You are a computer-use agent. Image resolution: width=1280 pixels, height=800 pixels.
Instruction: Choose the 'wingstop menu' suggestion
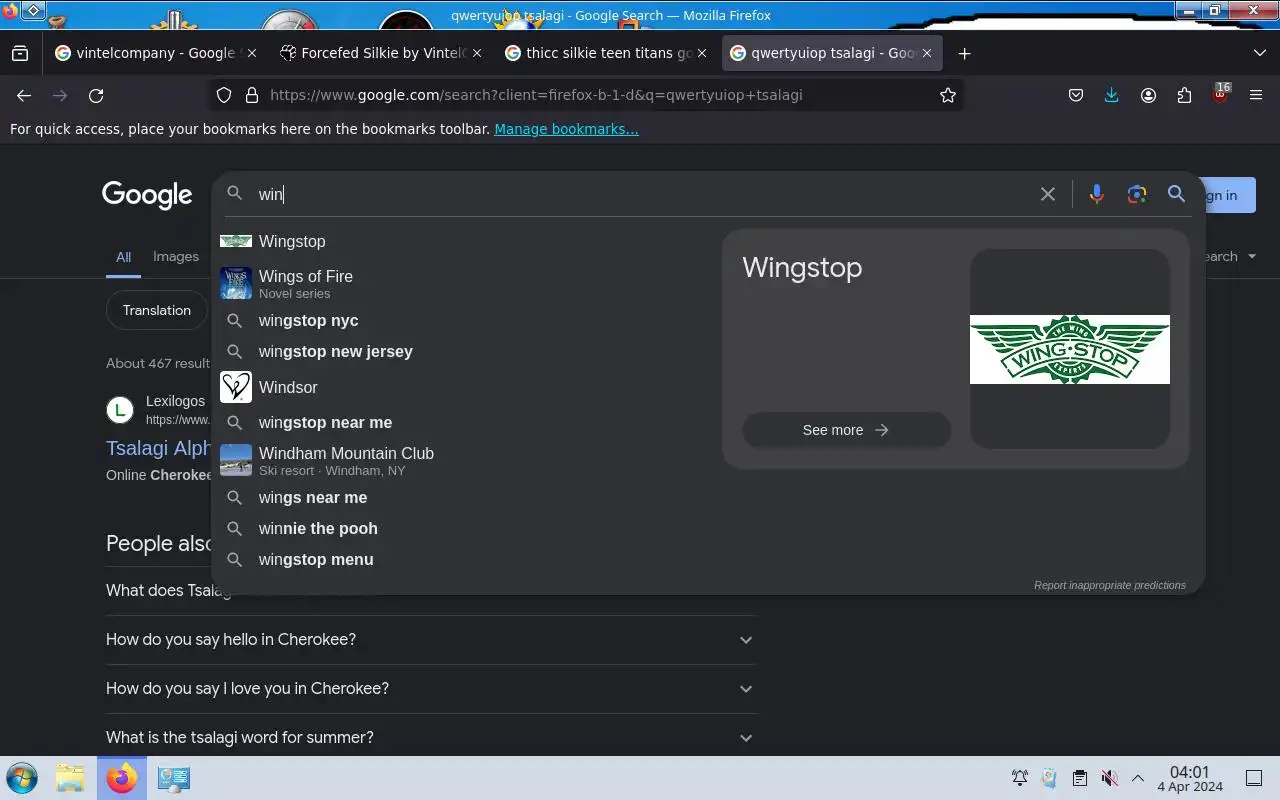[465, 560]
